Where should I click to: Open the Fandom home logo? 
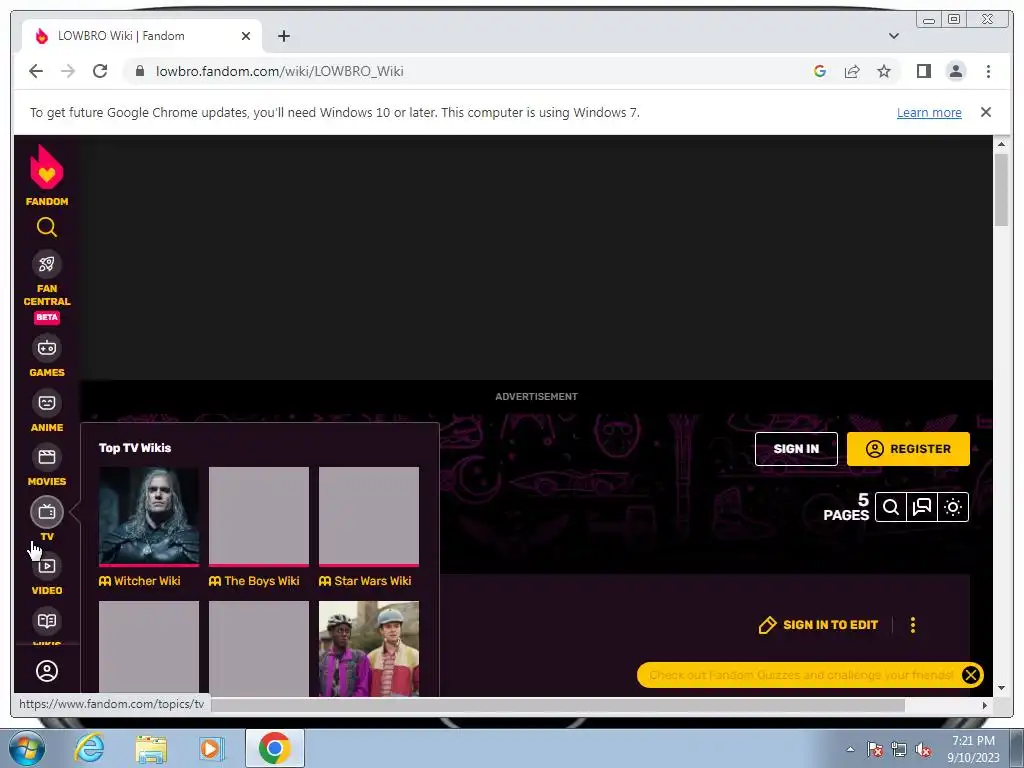coord(46,175)
